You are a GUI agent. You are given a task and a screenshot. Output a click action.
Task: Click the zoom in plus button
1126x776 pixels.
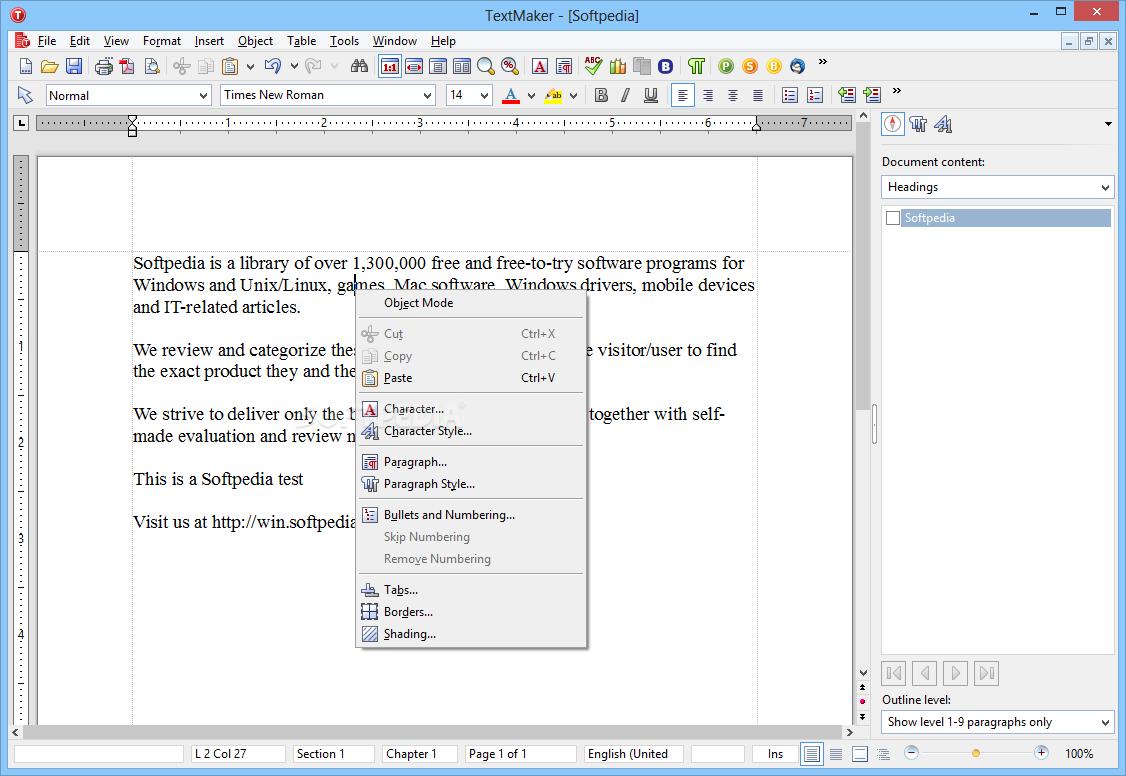1041,753
